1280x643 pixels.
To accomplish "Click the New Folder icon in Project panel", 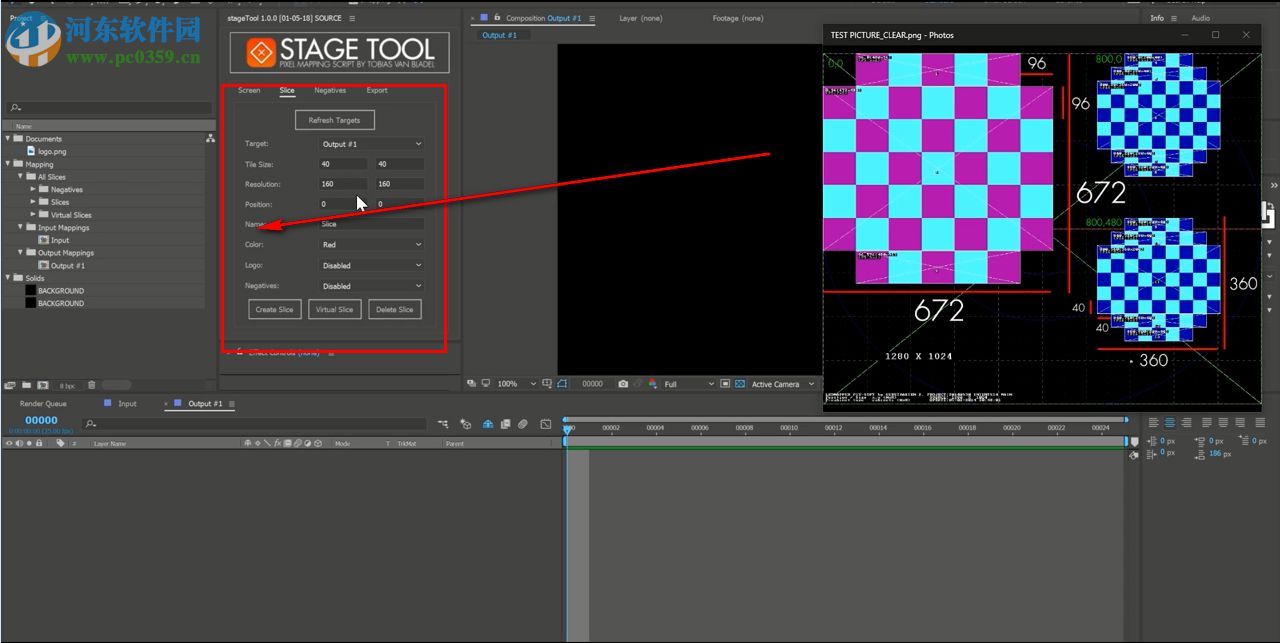I will 25,385.
